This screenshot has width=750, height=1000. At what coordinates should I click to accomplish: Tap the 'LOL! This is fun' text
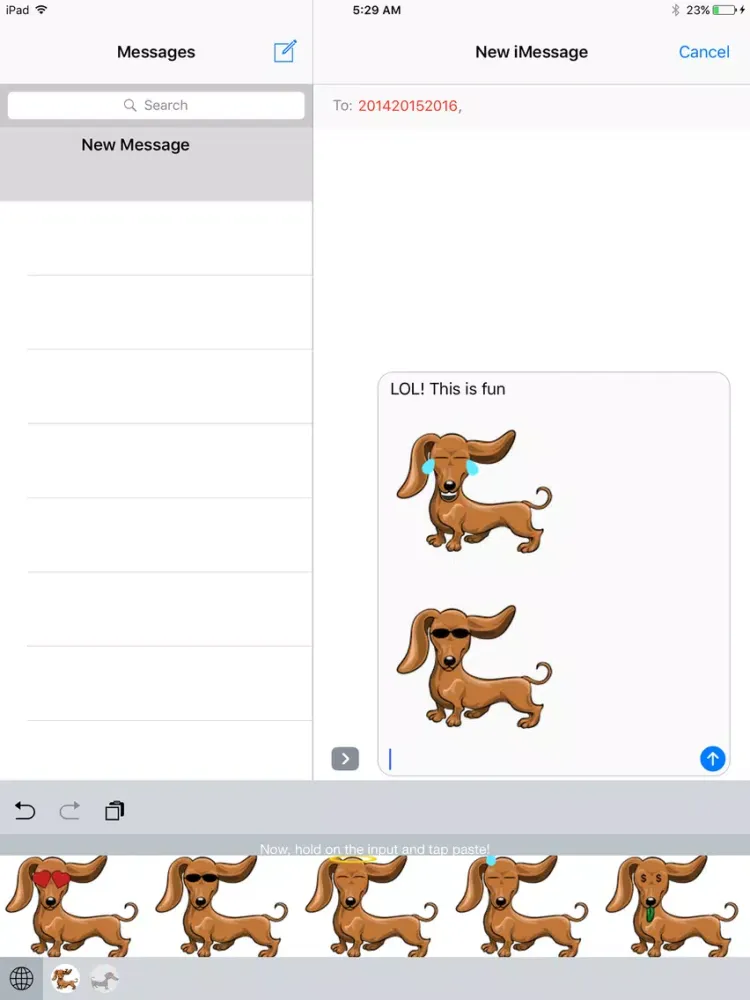(448, 389)
